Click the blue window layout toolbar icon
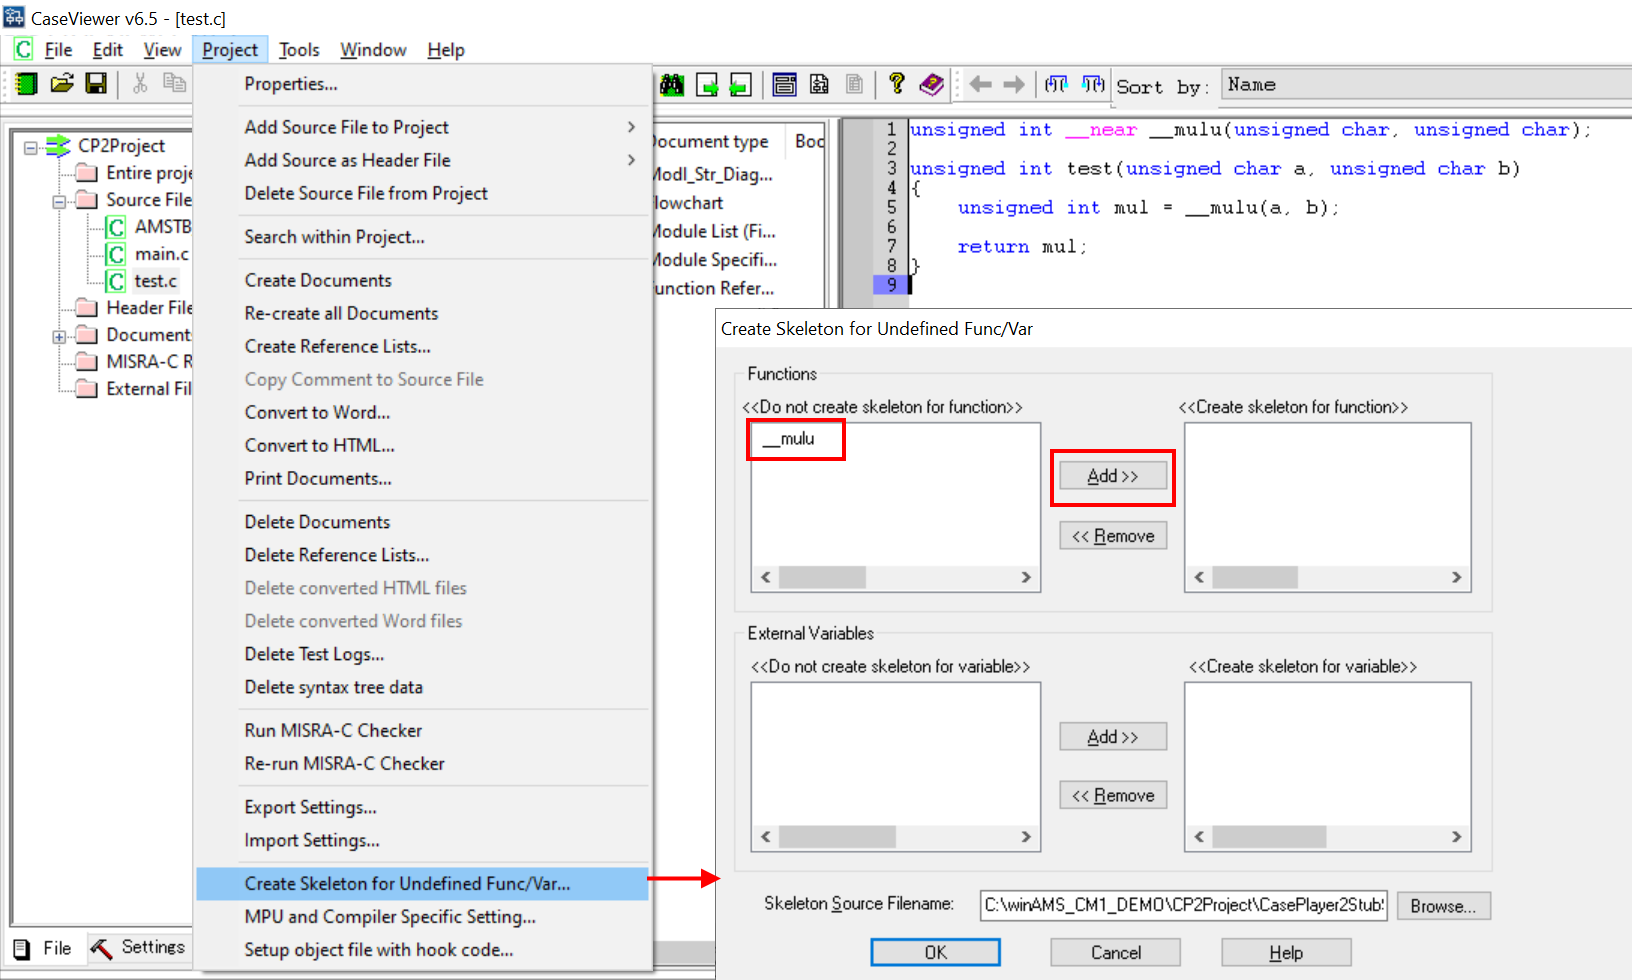 coord(785,85)
